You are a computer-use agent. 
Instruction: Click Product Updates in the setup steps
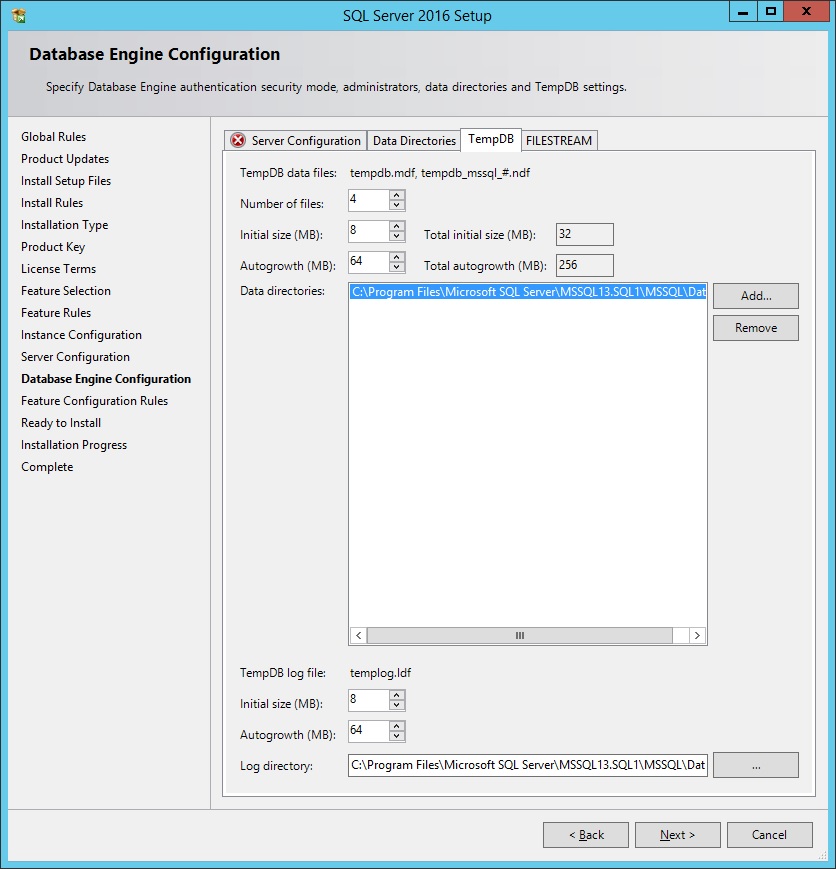tap(65, 159)
